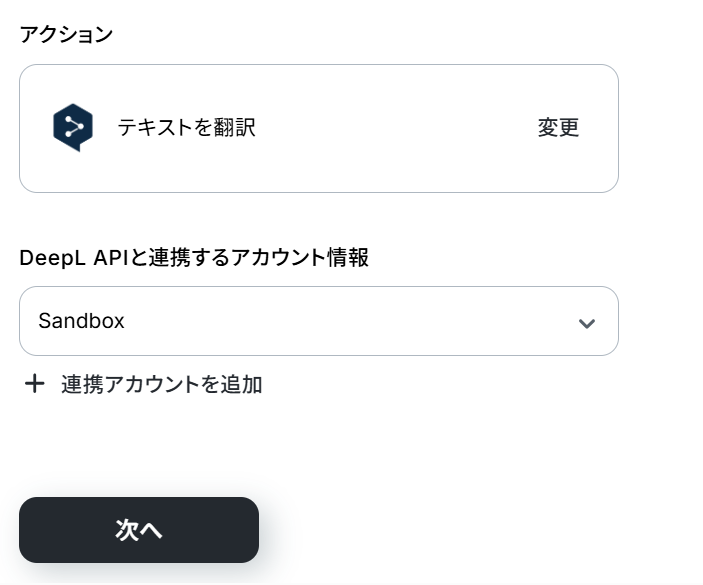
Task: Tap the DeepL speech-bubble app icon
Action: point(73,128)
